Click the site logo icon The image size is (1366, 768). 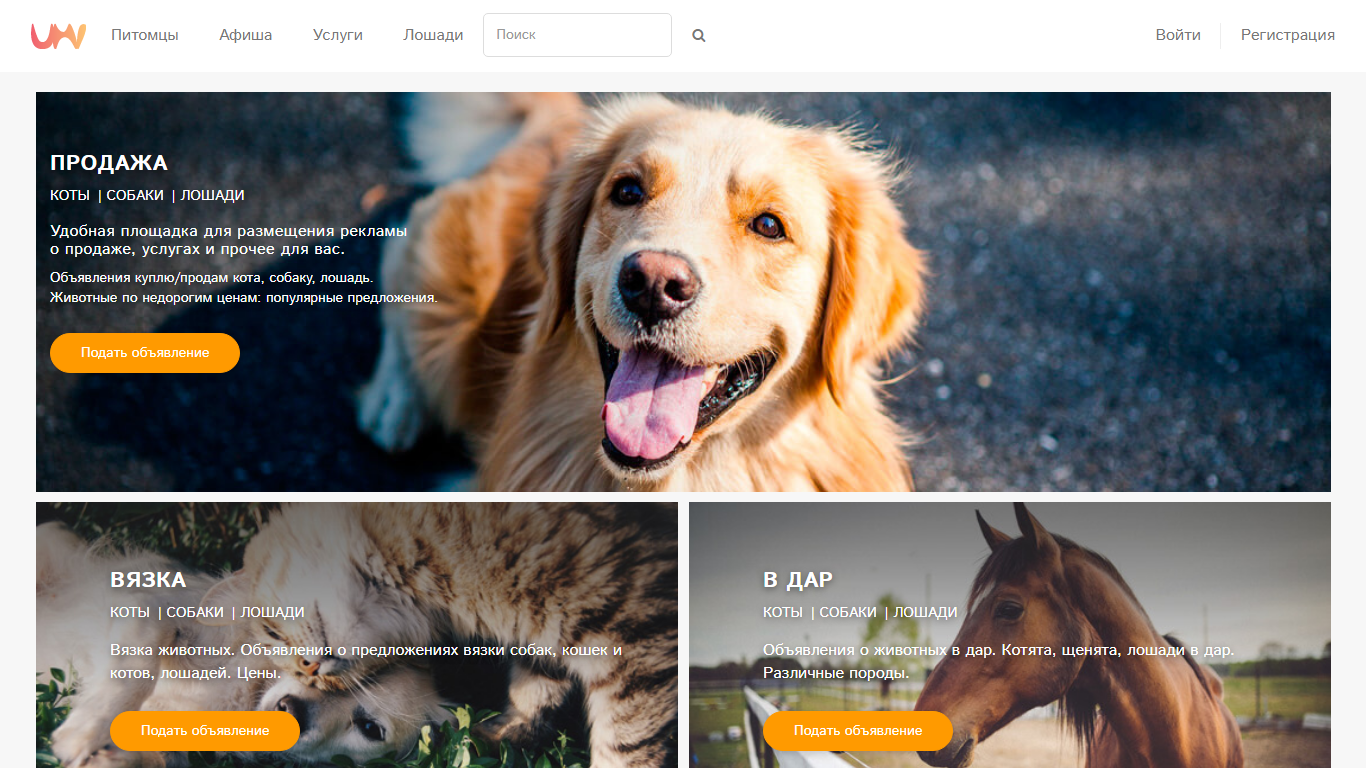58,36
